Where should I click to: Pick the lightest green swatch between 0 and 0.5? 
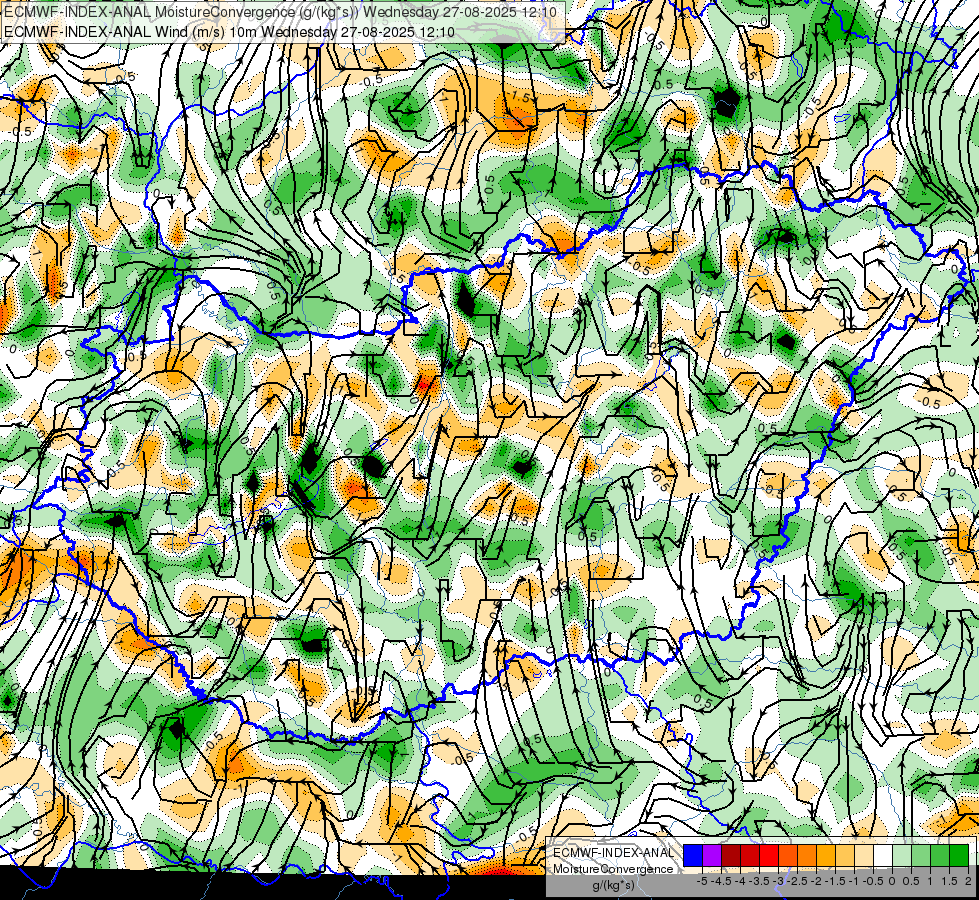[902, 856]
